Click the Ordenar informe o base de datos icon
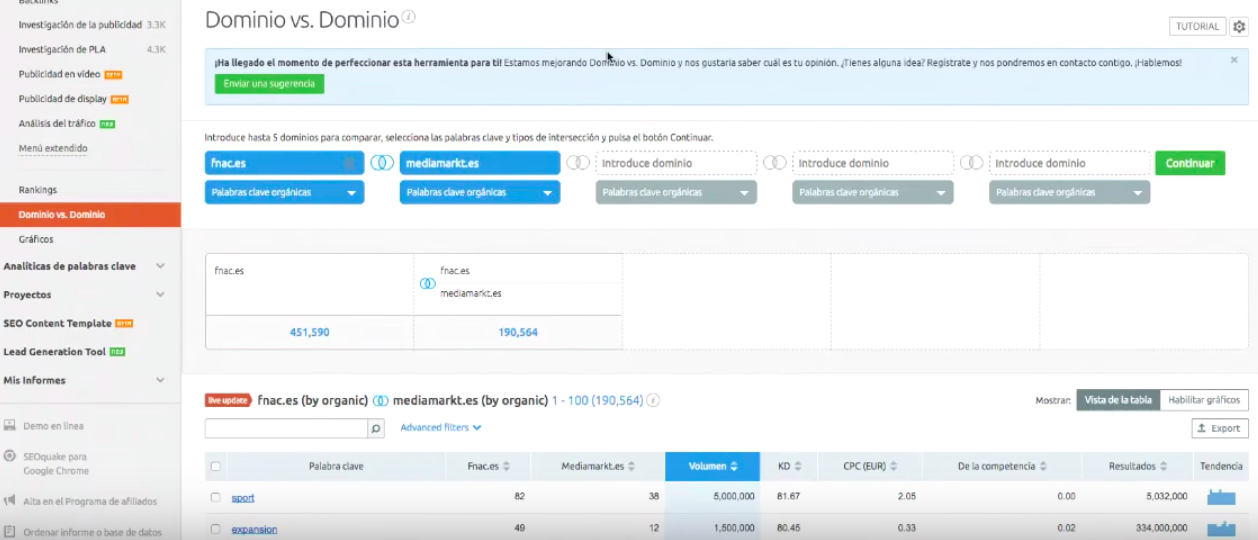Screen dimensions: 1258x540 tap(9, 531)
